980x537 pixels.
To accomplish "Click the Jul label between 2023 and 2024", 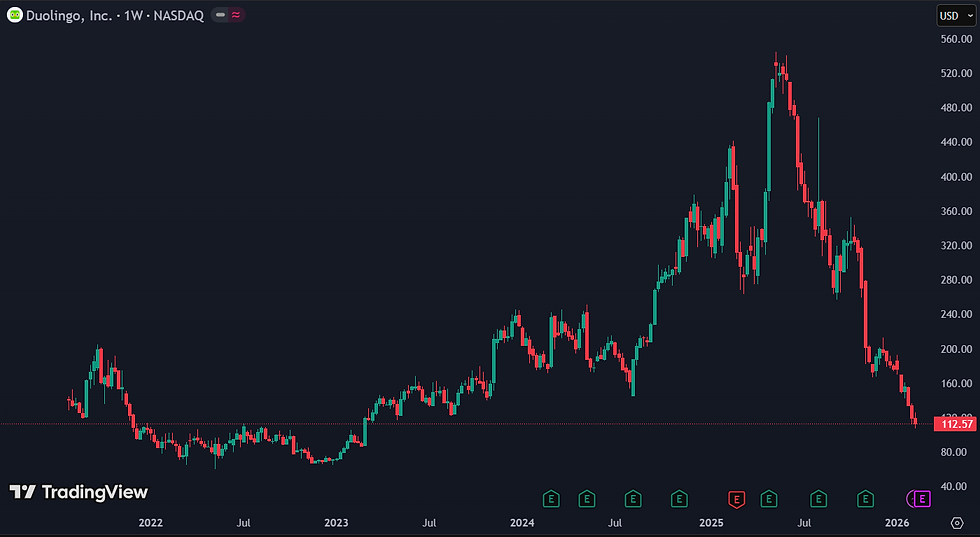I will (429, 523).
